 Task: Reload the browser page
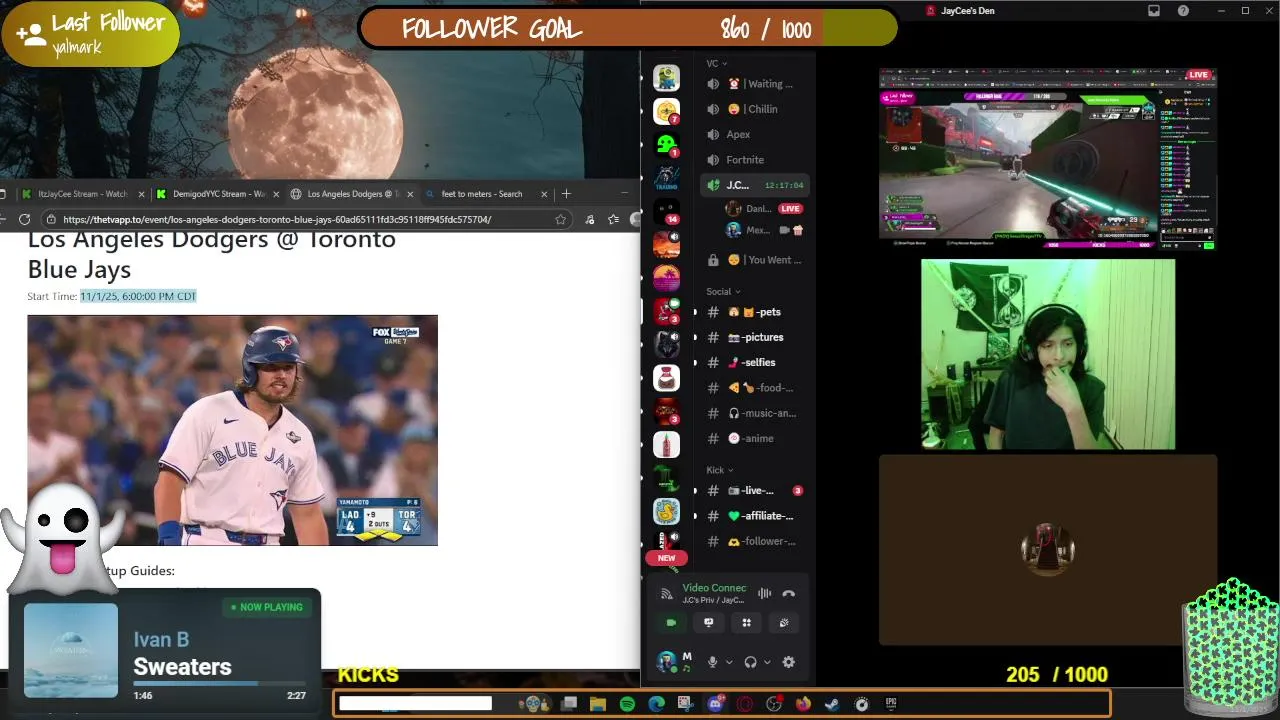coord(24,219)
